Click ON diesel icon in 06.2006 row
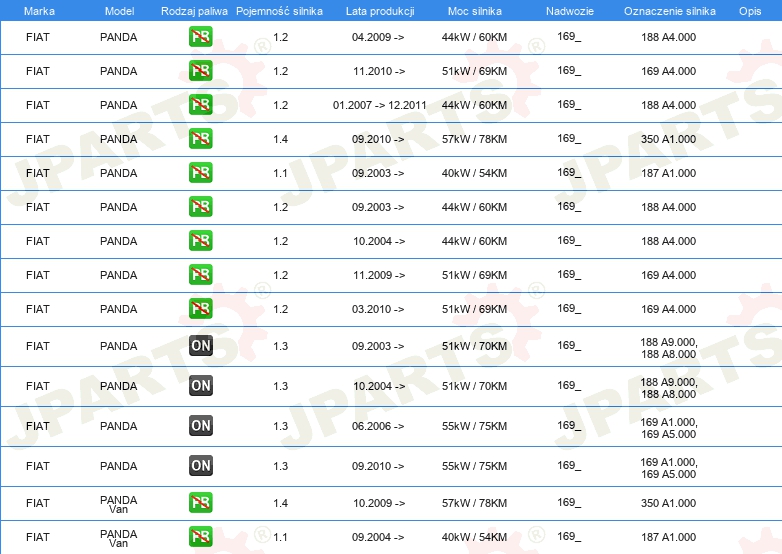Image resolution: width=782 pixels, height=554 pixels. click(200, 425)
